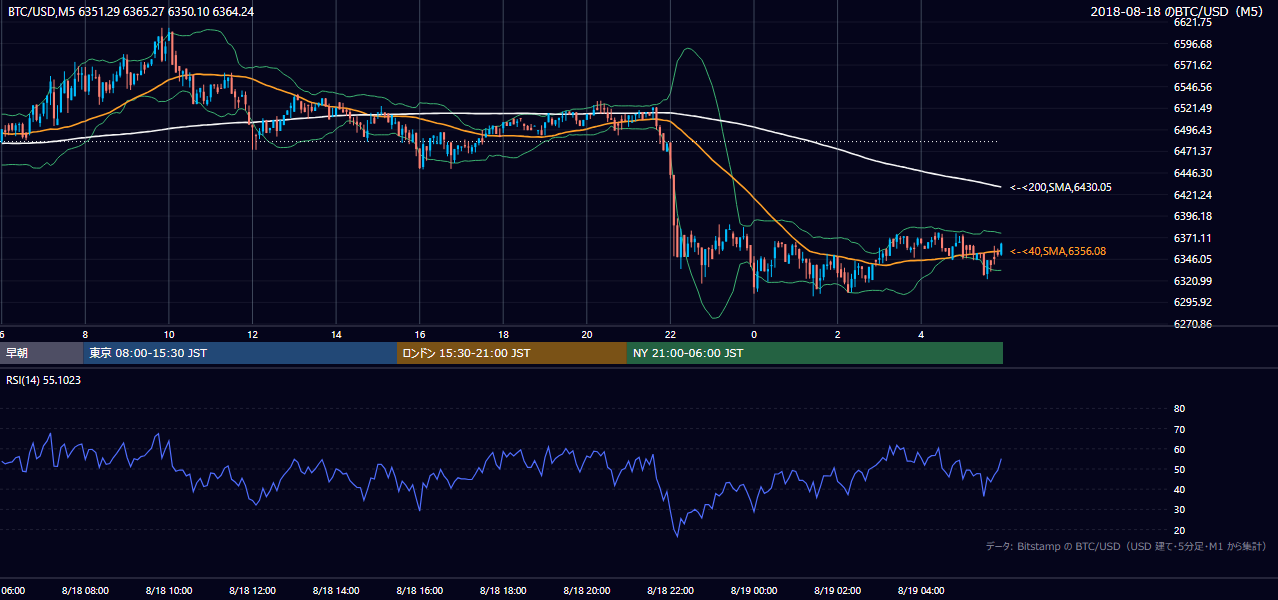Image resolution: width=1278 pixels, height=600 pixels.
Task: Click price axis value 6521.49
Action: pos(1194,108)
